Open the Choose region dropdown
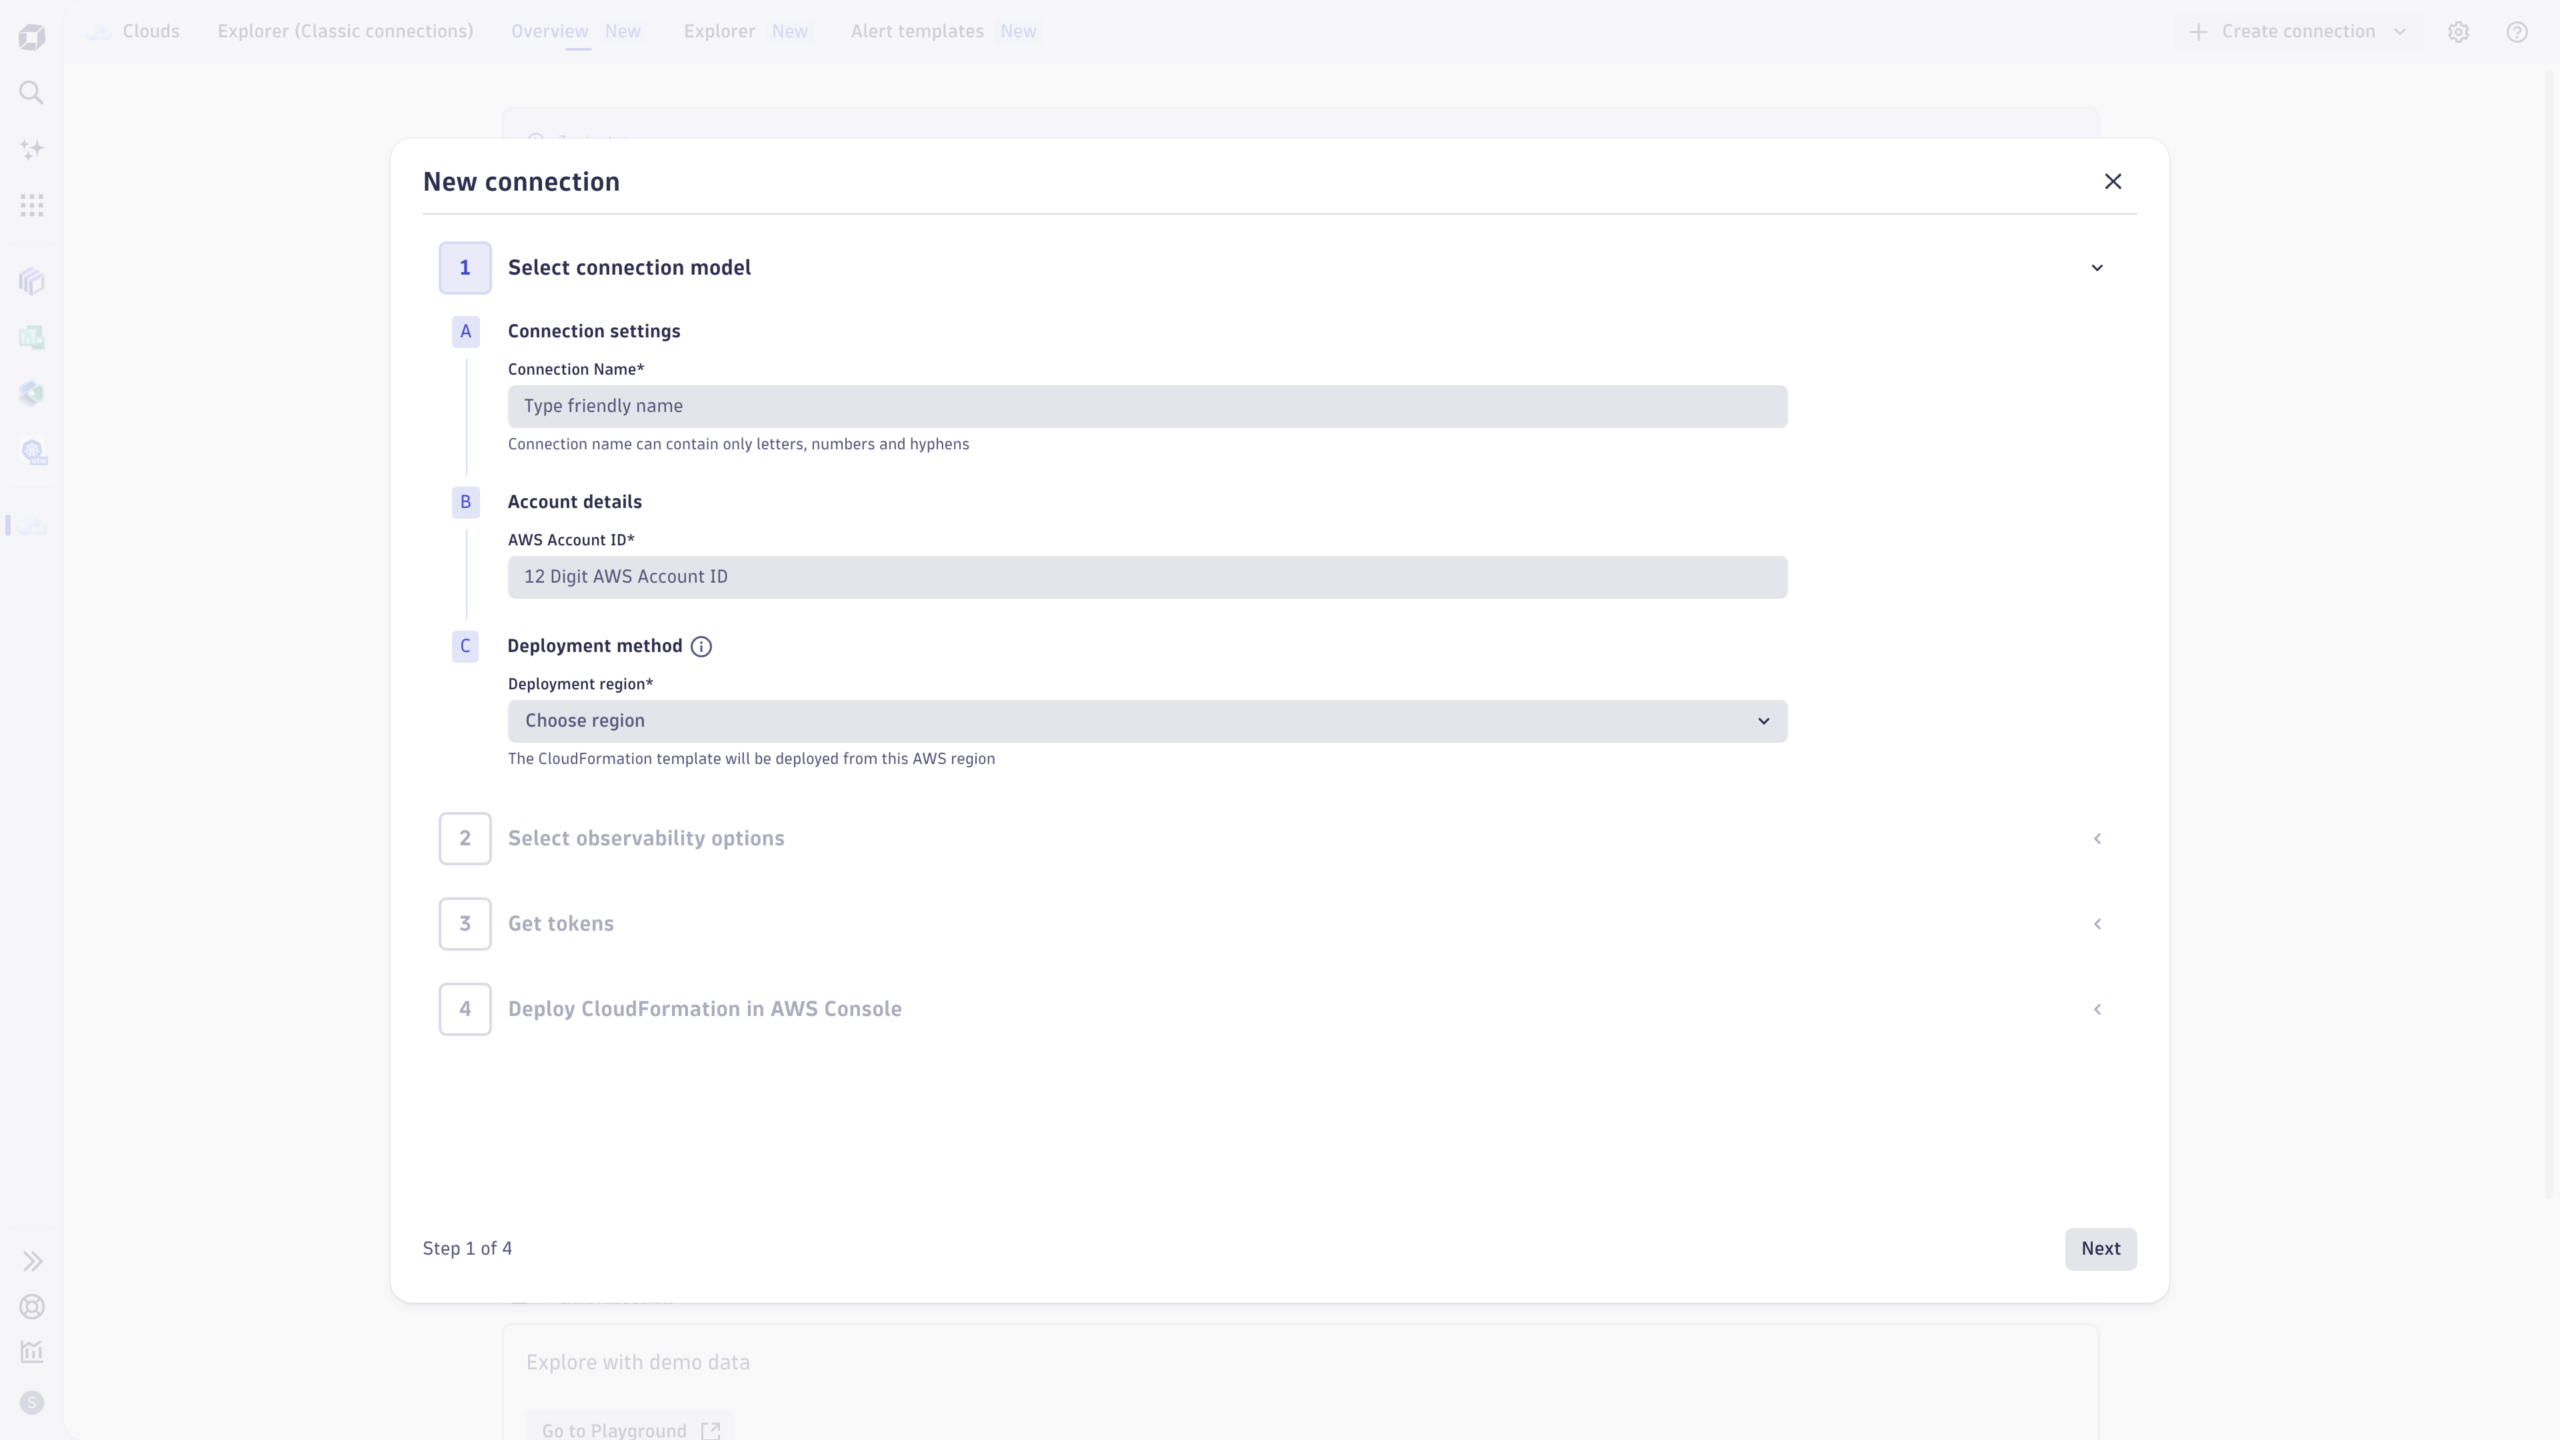Viewport: 2560px width, 1440px height. click(x=1147, y=721)
